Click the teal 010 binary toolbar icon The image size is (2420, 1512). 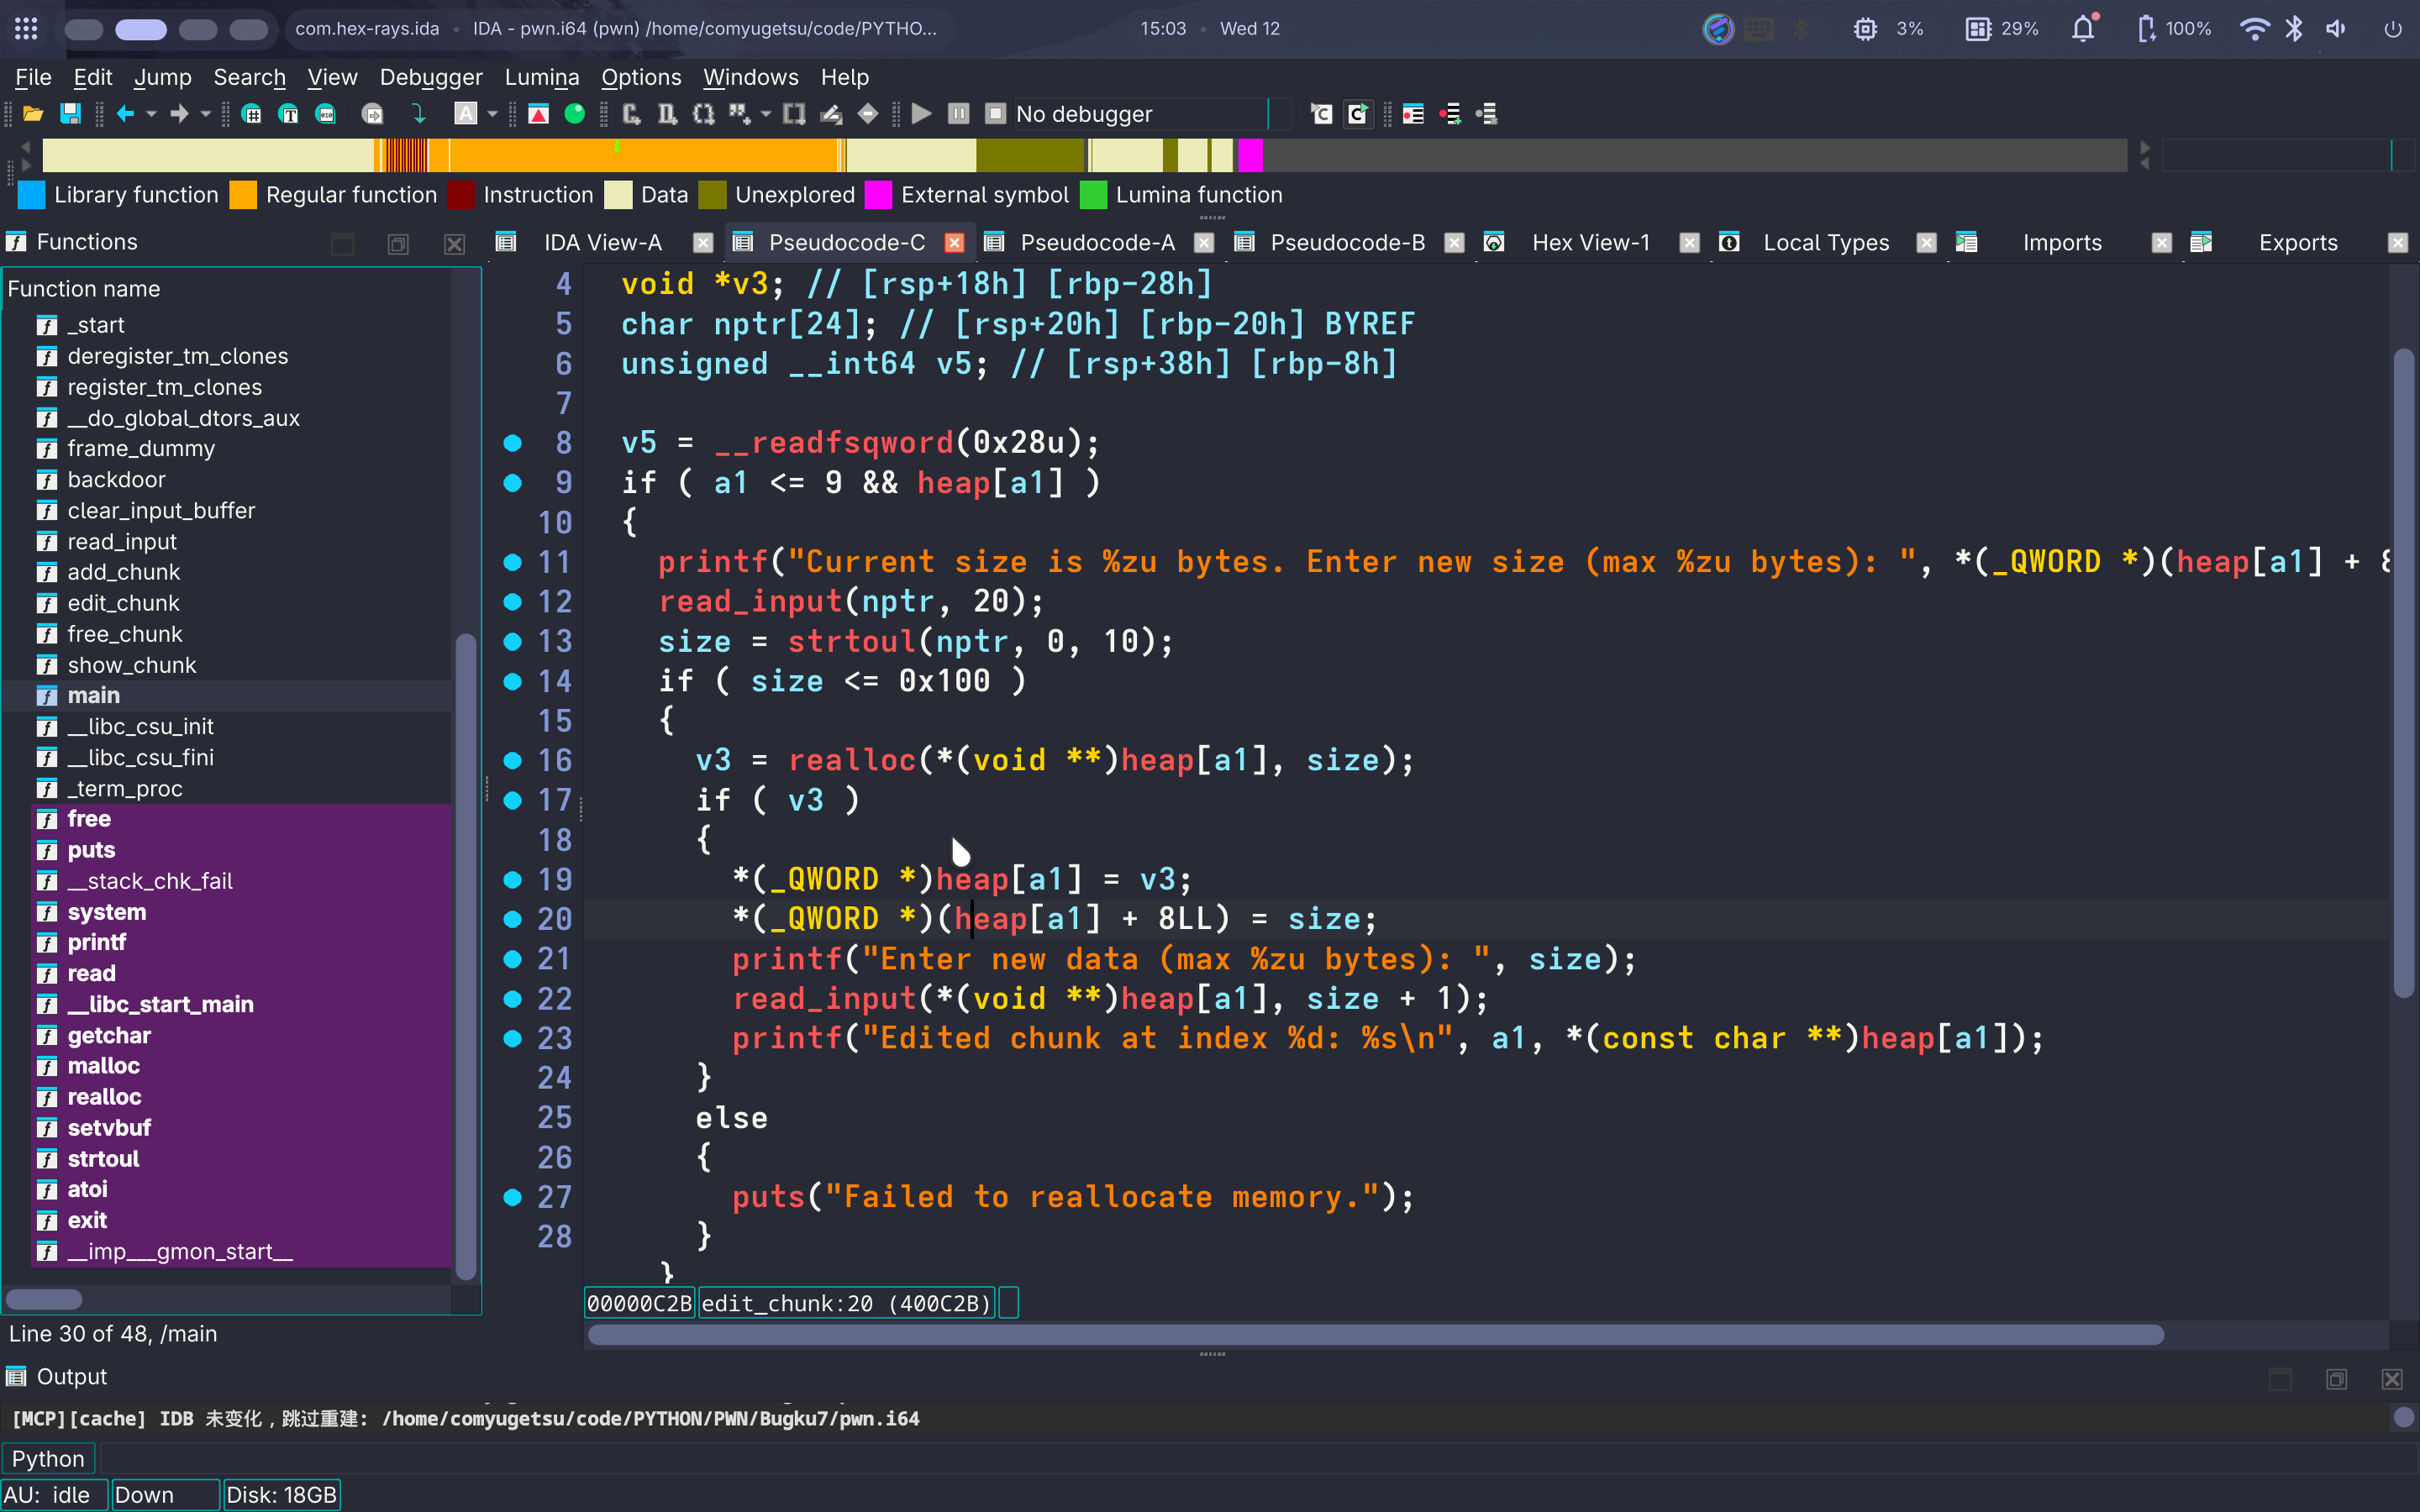326,114
